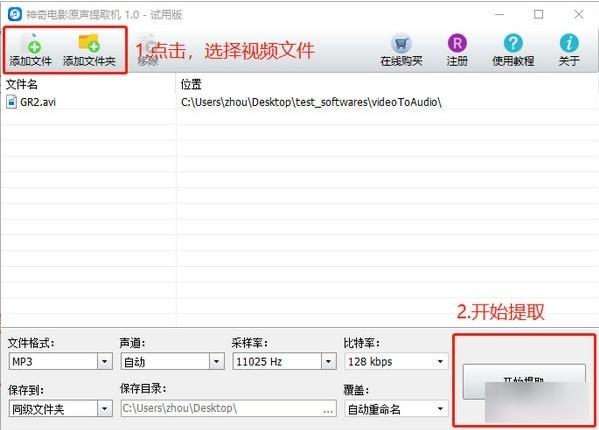Screen dimensions: 599x430
Task: Open the 覆盖 自动重命名 dropdown
Action: click(440, 409)
